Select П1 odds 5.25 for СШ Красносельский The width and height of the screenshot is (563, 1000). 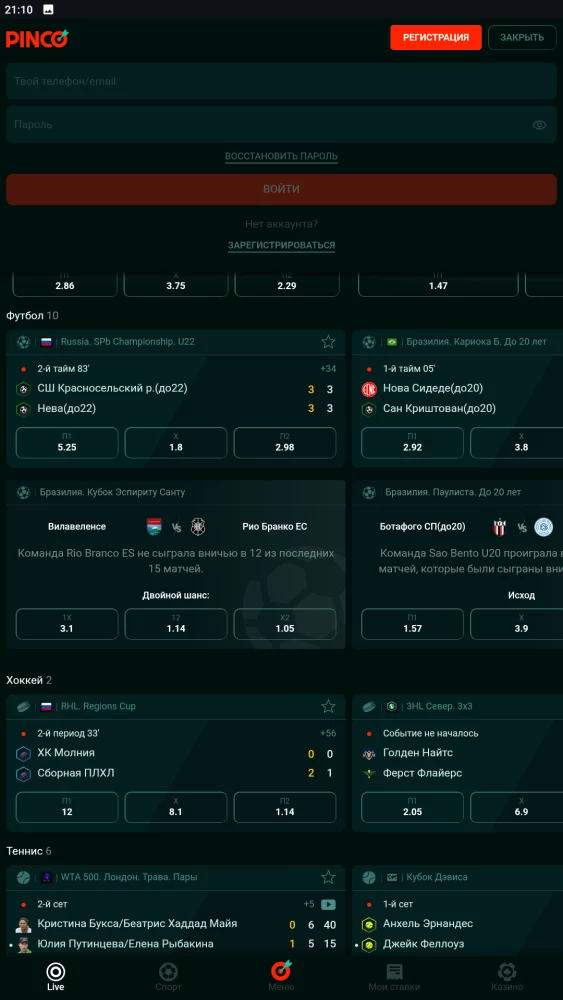click(x=67, y=443)
